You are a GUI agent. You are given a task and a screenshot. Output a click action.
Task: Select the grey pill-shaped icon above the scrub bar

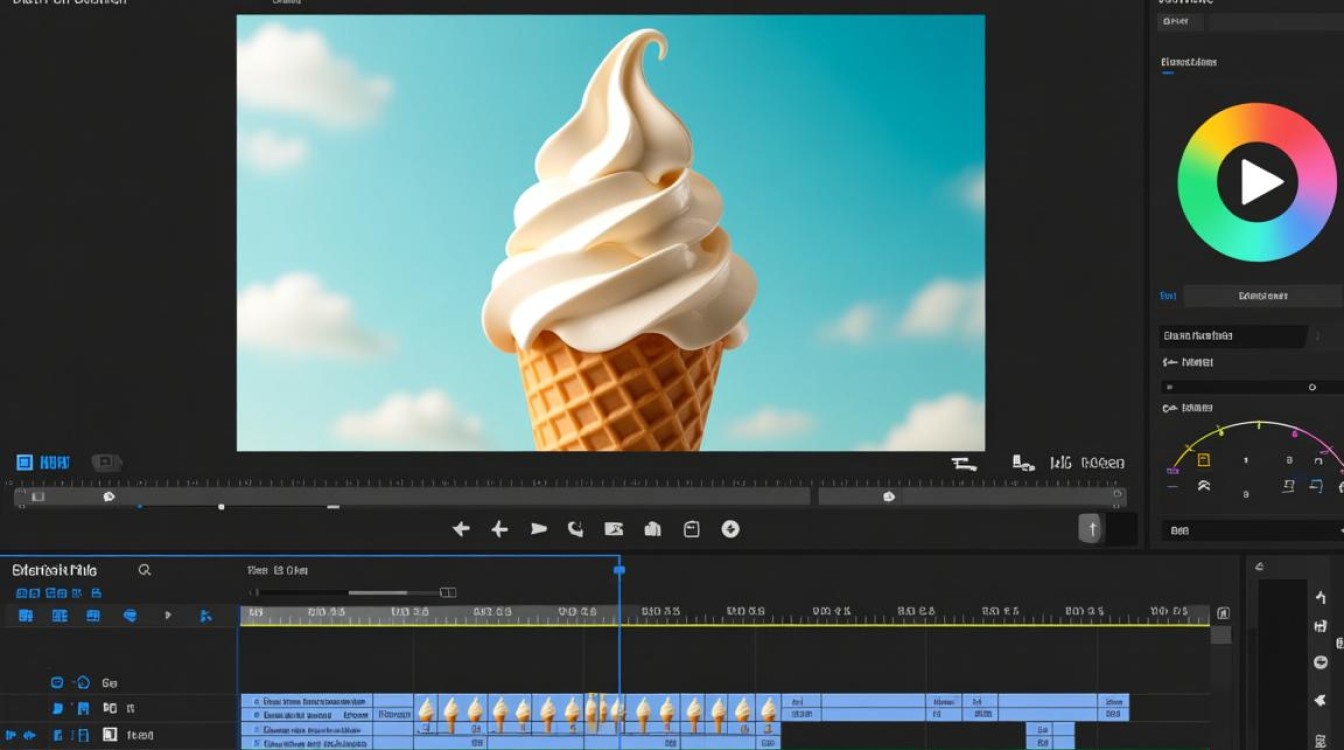click(106, 462)
